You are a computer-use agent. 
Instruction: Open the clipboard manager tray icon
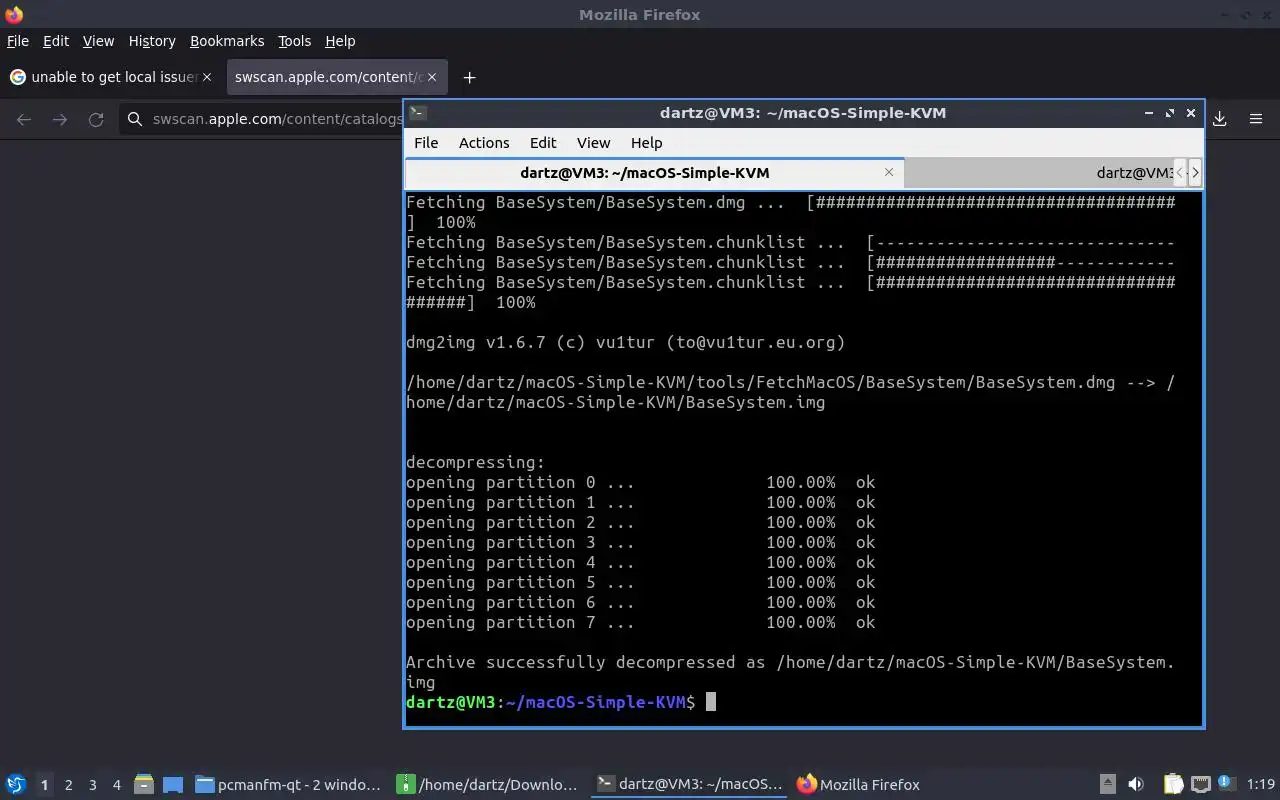coord(1173,785)
